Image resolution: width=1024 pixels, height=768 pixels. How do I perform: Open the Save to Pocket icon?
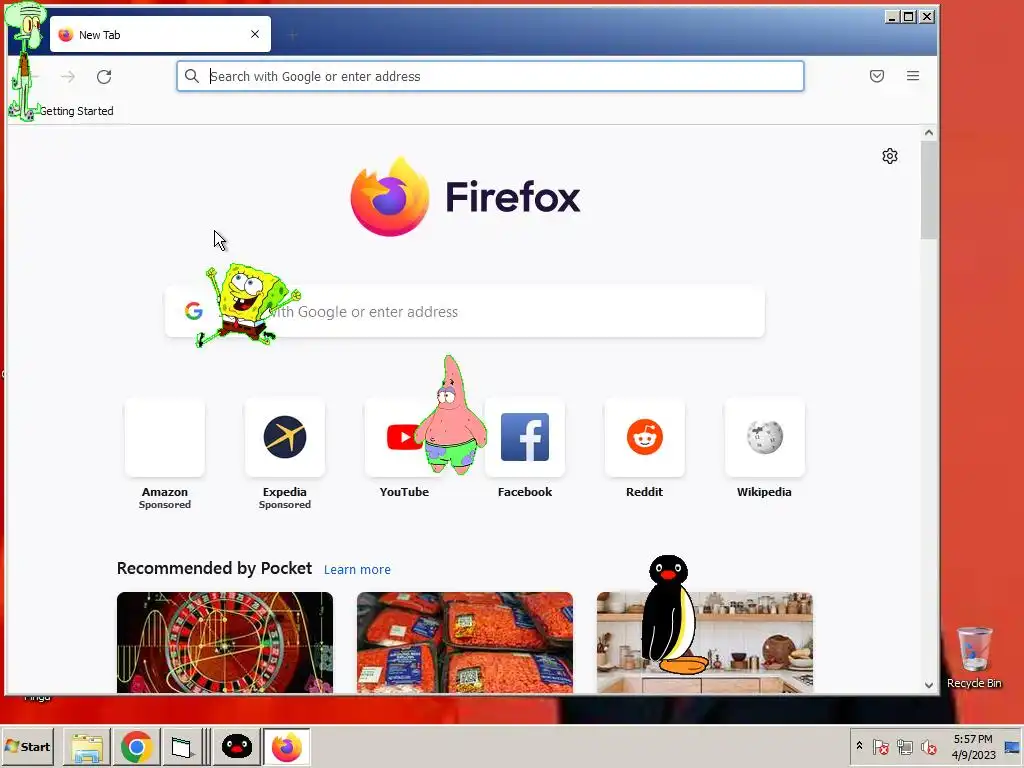tap(876, 76)
